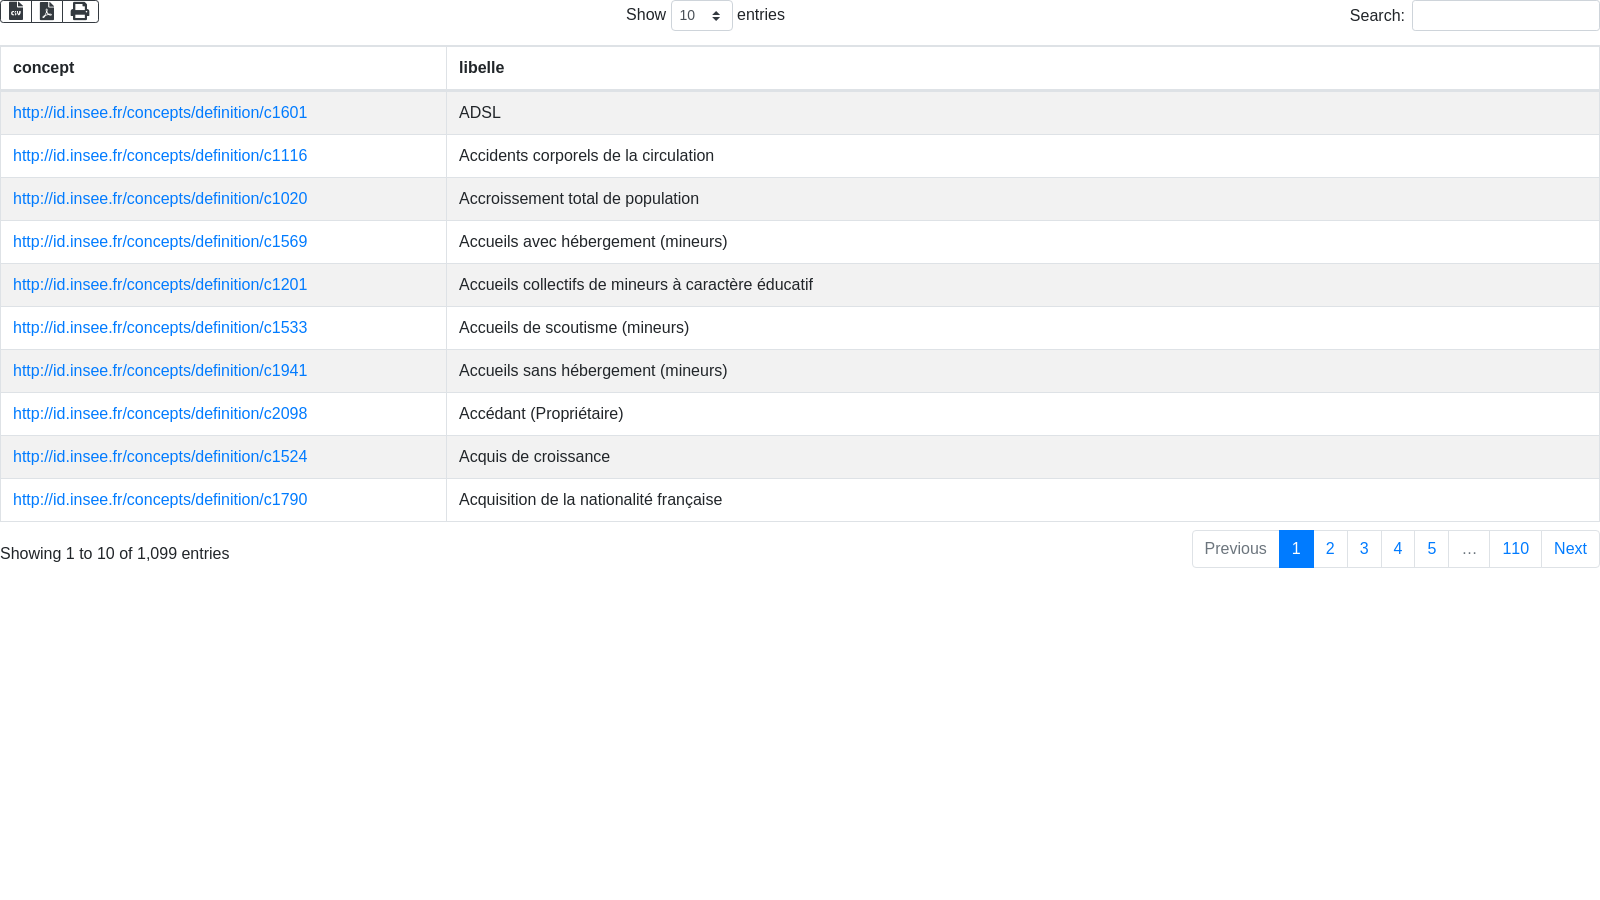
Task: Jump to last page 110
Action: pos(1515,549)
